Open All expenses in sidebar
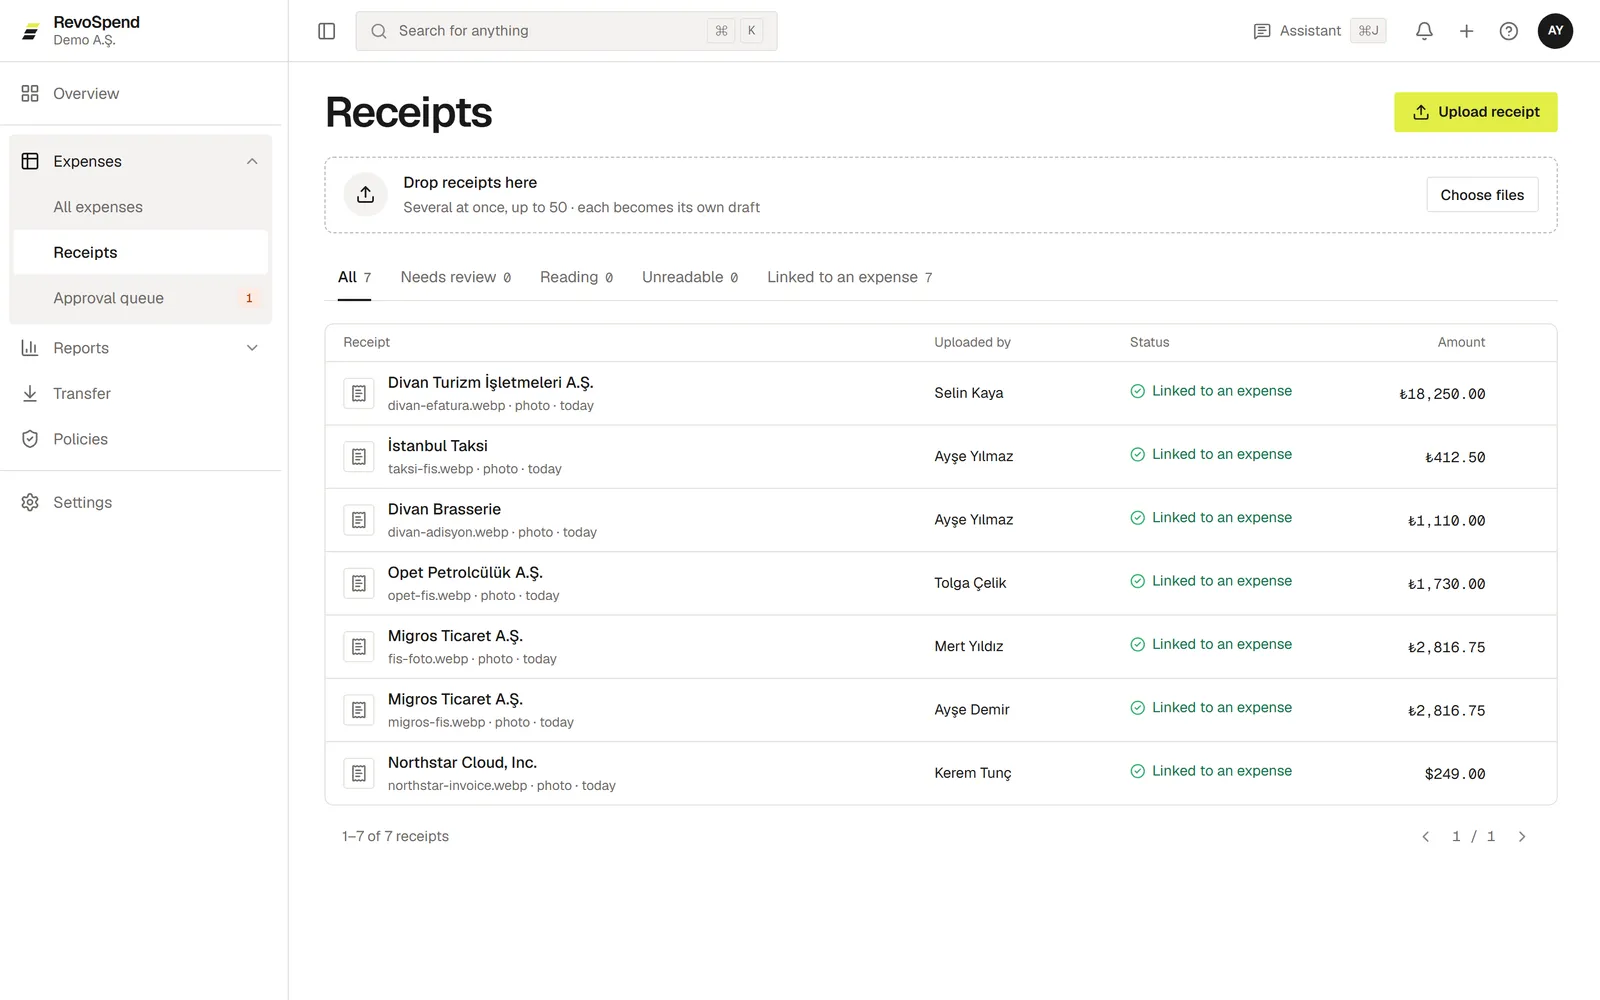Image resolution: width=1600 pixels, height=1000 pixels. pos(140,207)
